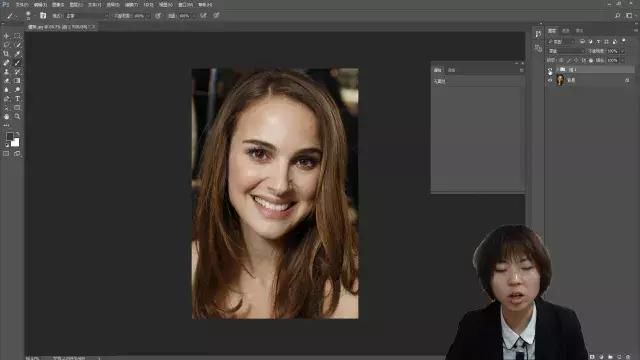Viewport: 640px width, 360px height.
Task: Switch to the Channels tab in layers panel
Action: (x=566, y=31)
